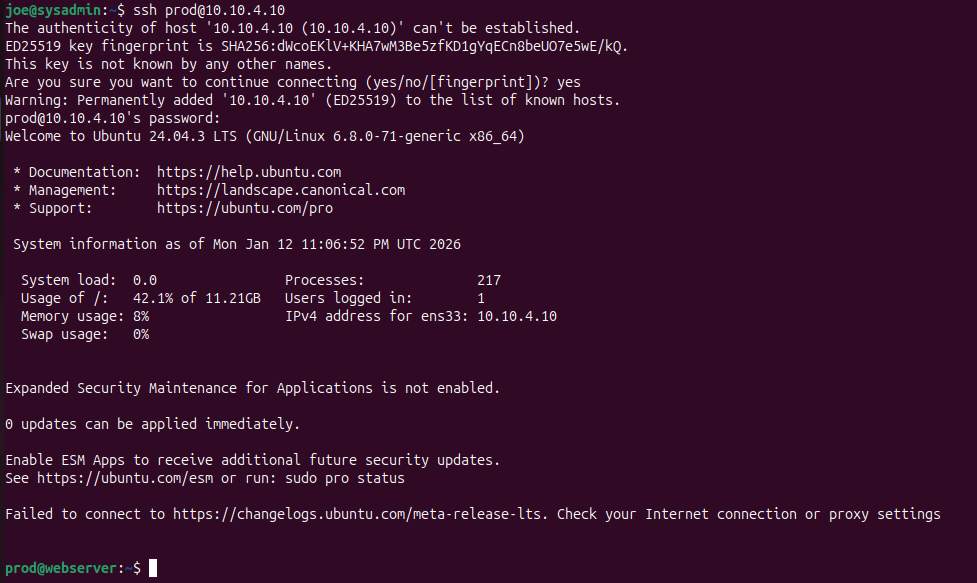Click the system information date line
Screen dimensions: 977x583
pos(237,244)
